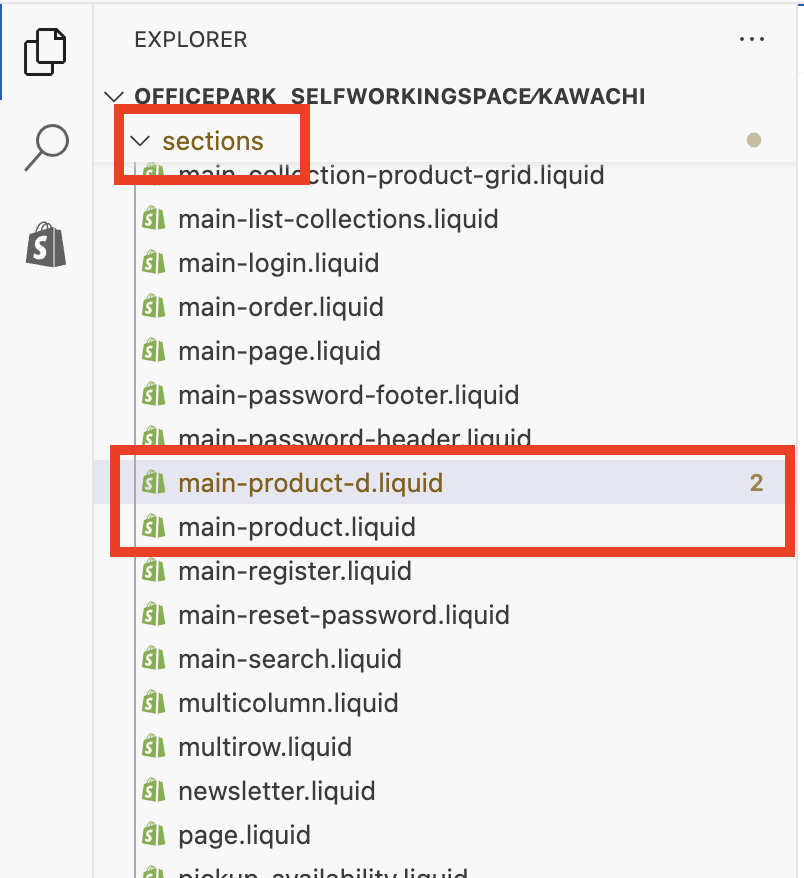Click Shopify file icon beside newsletter.liquid

[x=153, y=791]
